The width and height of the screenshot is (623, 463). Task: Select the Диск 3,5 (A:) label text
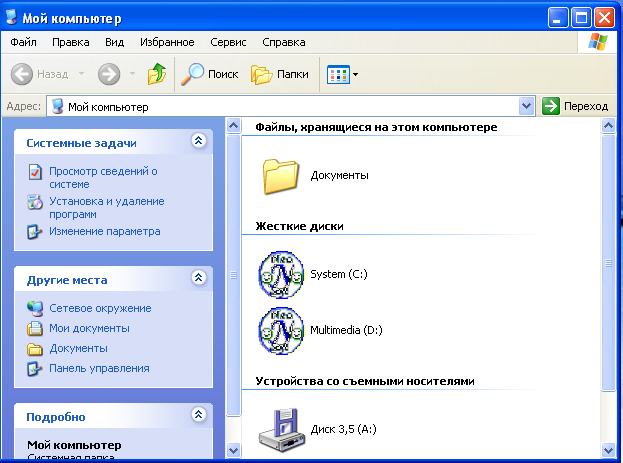pyautogui.click(x=344, y=429)
